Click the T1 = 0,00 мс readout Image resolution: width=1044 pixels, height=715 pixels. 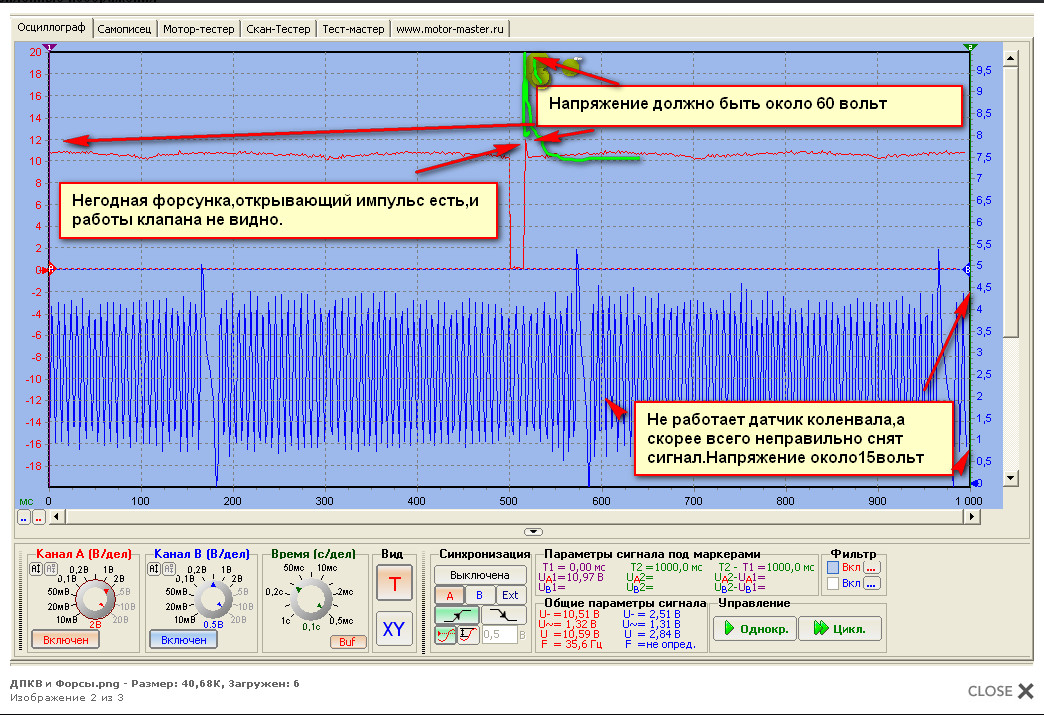tap(573, 567)
